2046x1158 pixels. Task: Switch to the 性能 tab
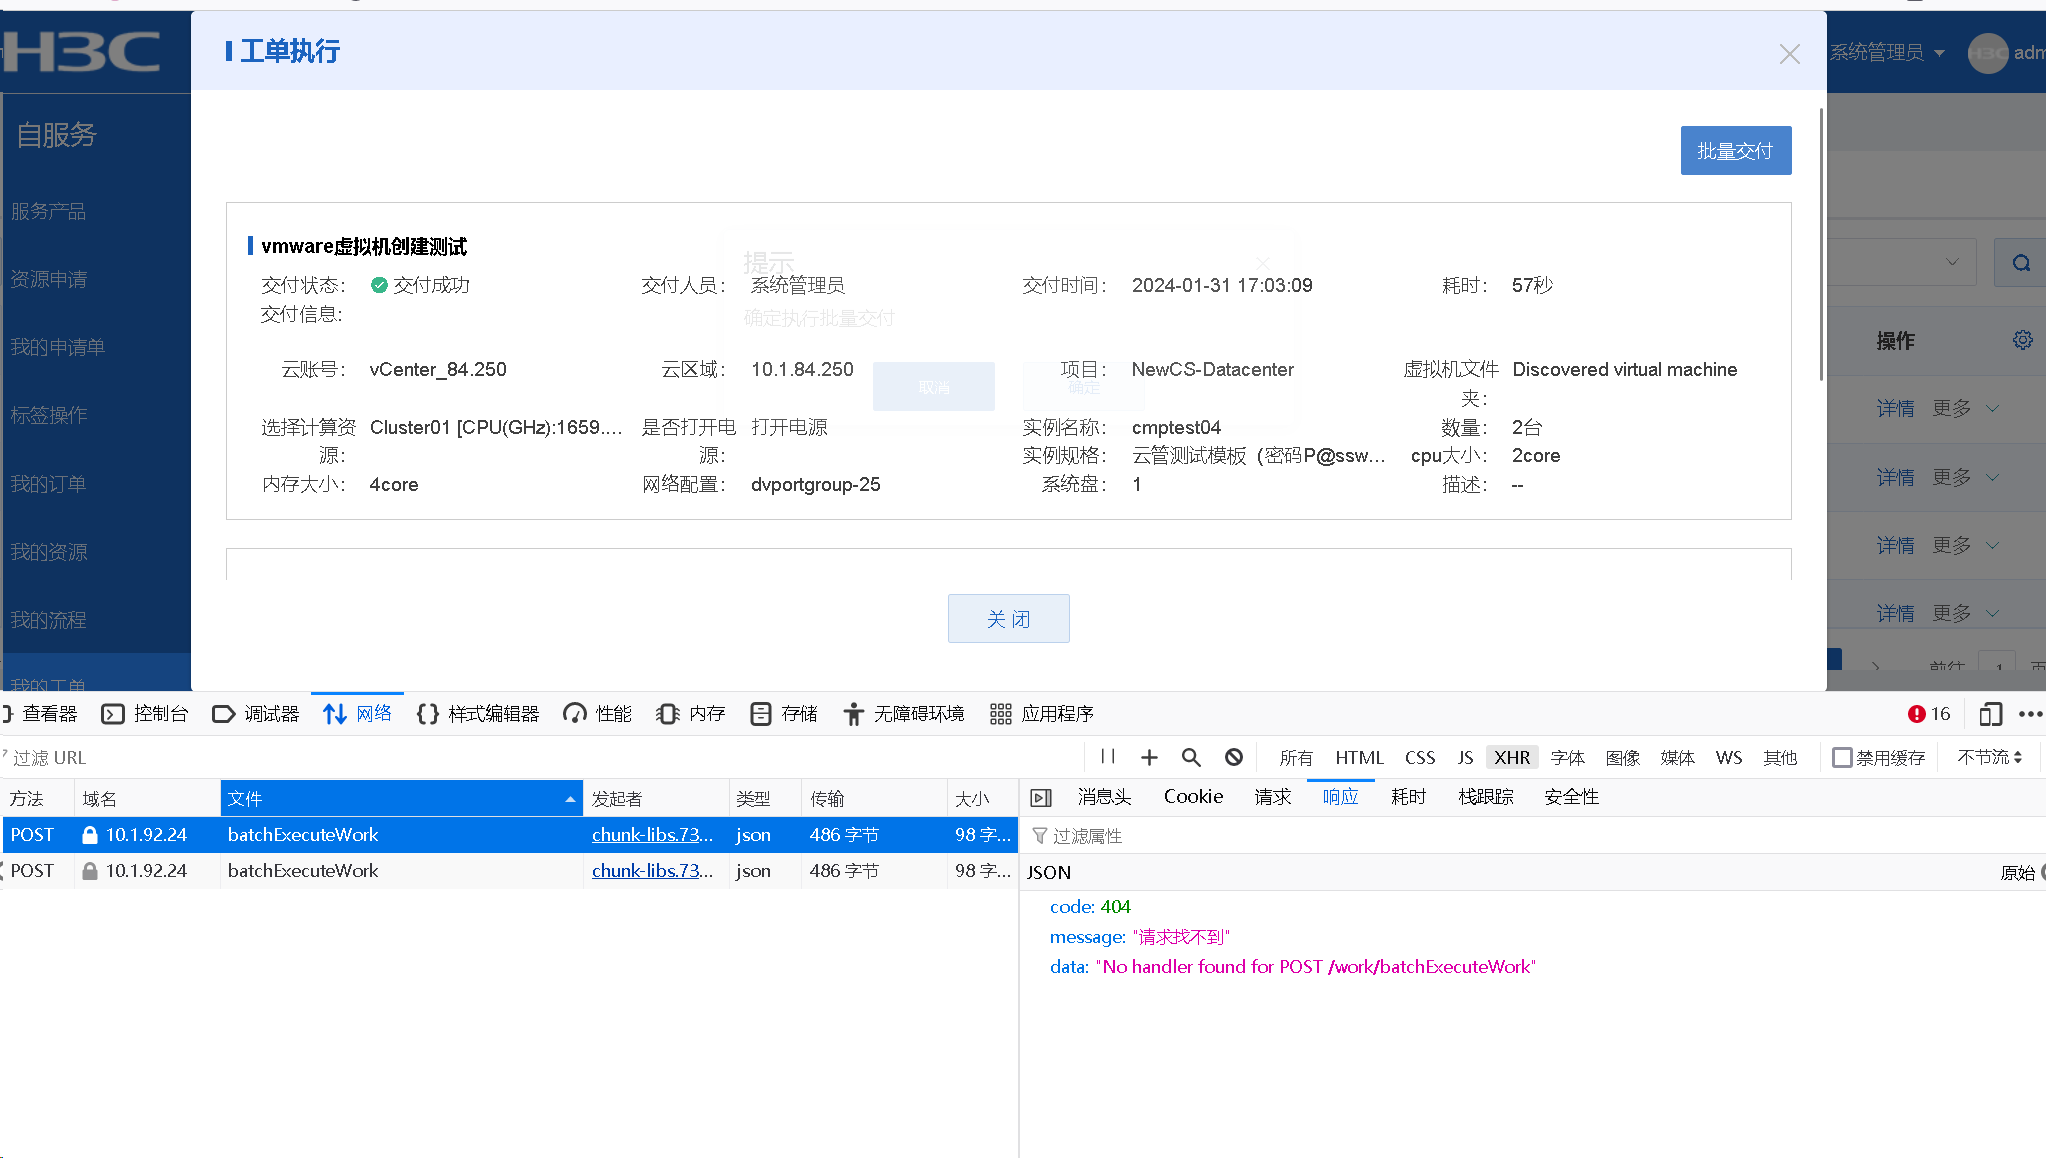pyautogui.click(x=597, y=714)
